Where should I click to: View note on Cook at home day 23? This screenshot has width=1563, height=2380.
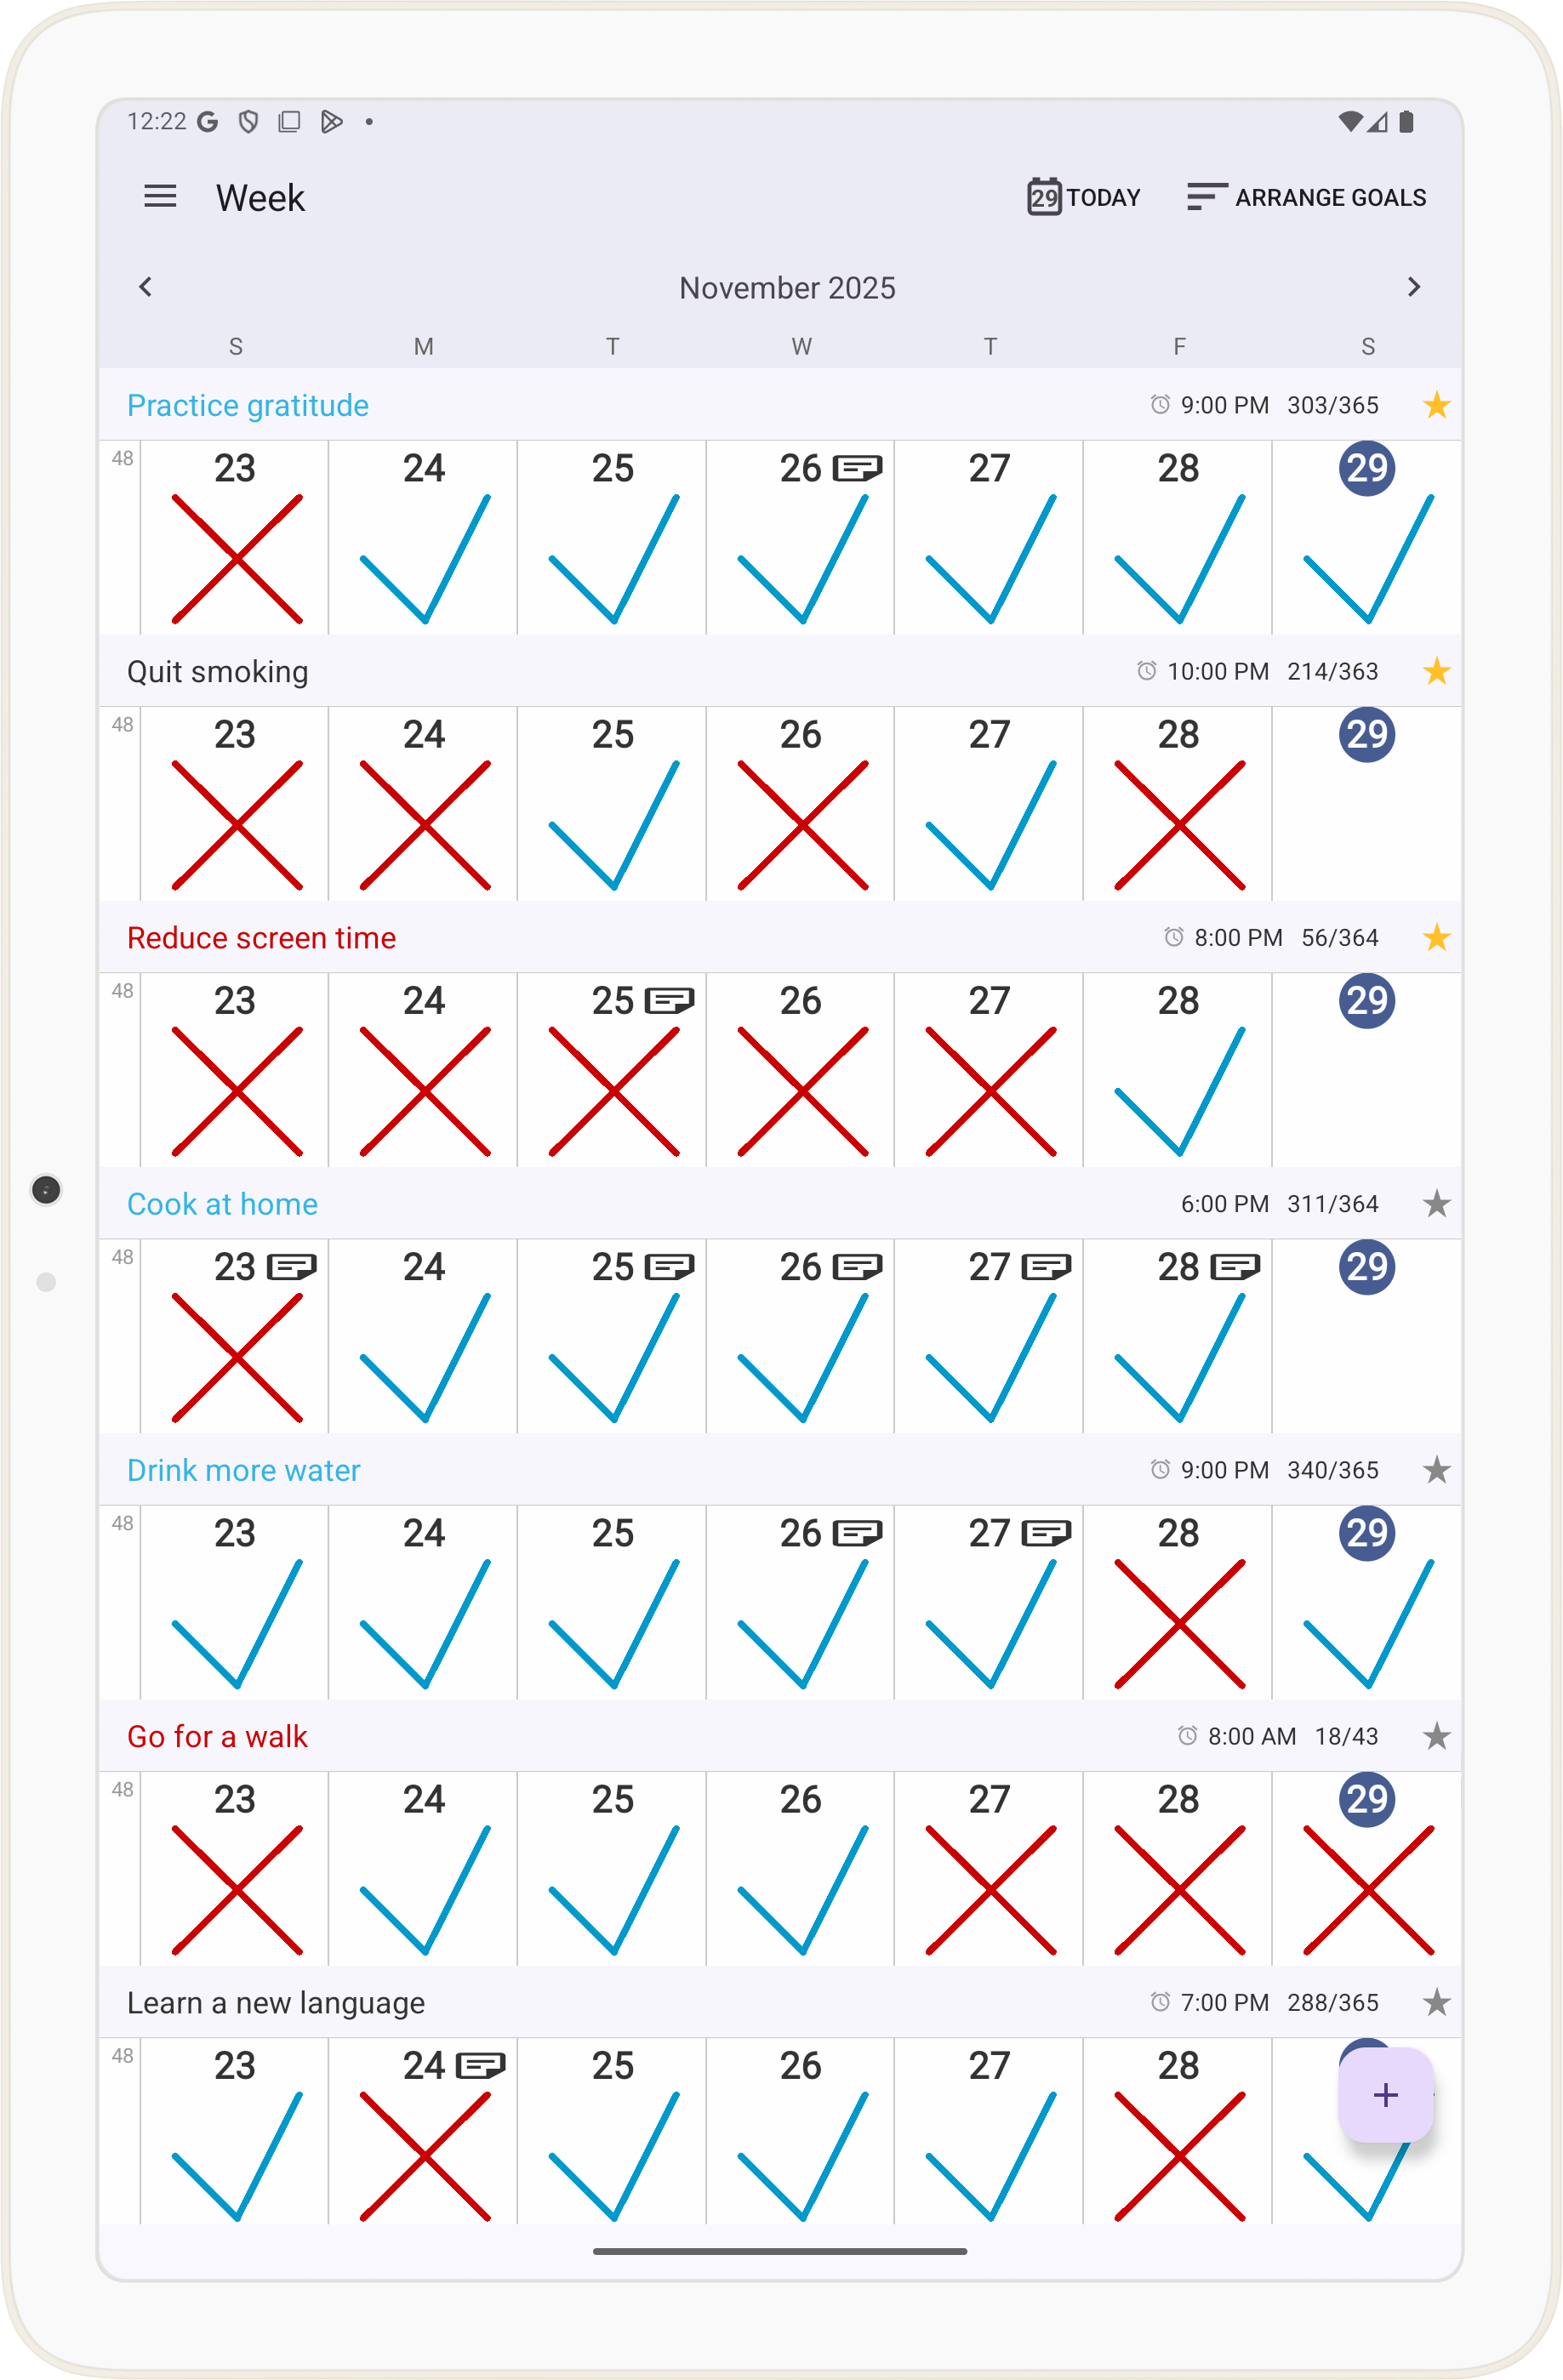click(x=292, y=1267)
